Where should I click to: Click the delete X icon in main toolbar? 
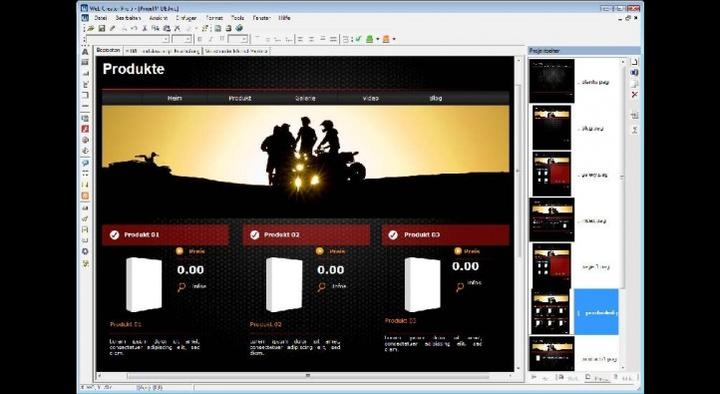point(177,28)
